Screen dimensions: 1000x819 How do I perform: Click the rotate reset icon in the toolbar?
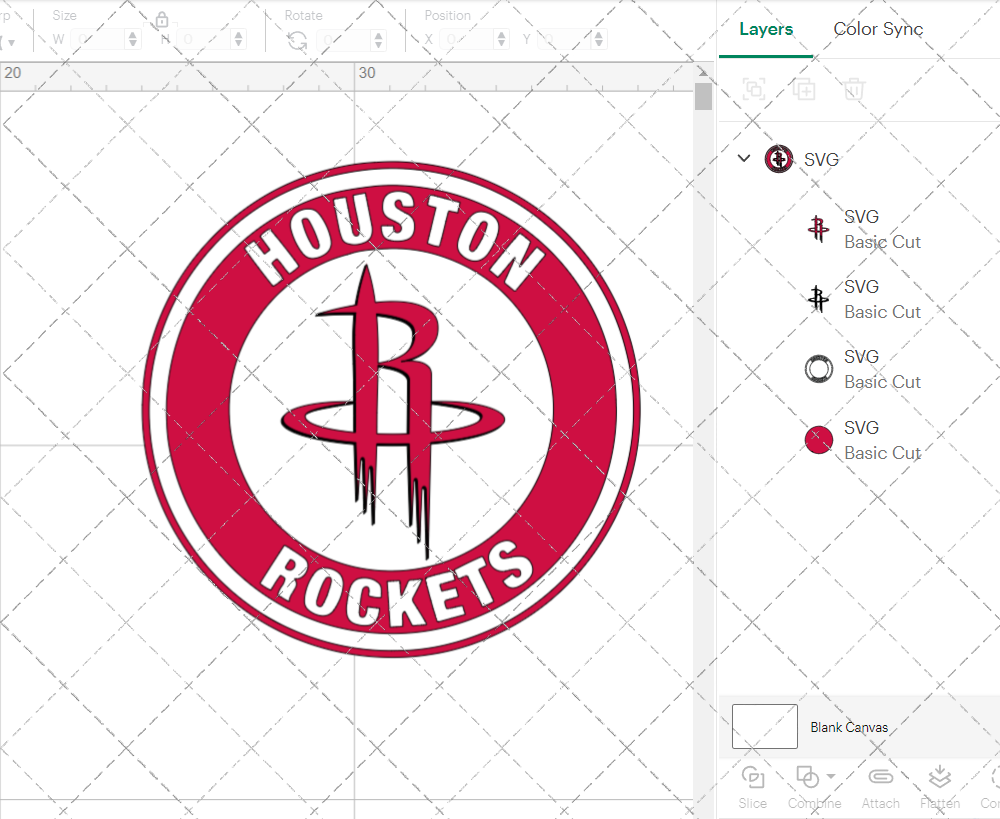297,39
